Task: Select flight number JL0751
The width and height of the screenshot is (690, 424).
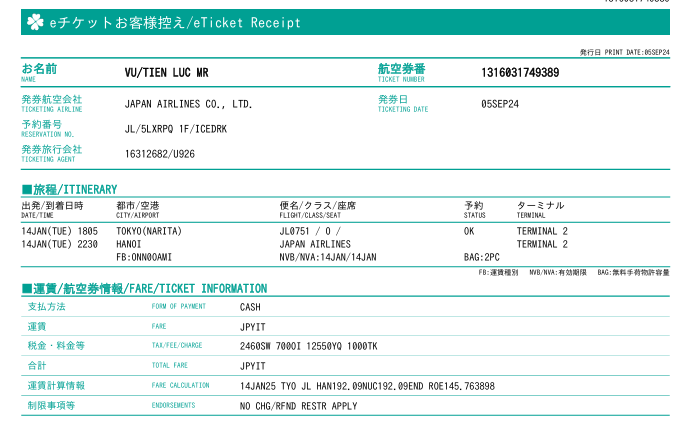Action: point(296,231)
